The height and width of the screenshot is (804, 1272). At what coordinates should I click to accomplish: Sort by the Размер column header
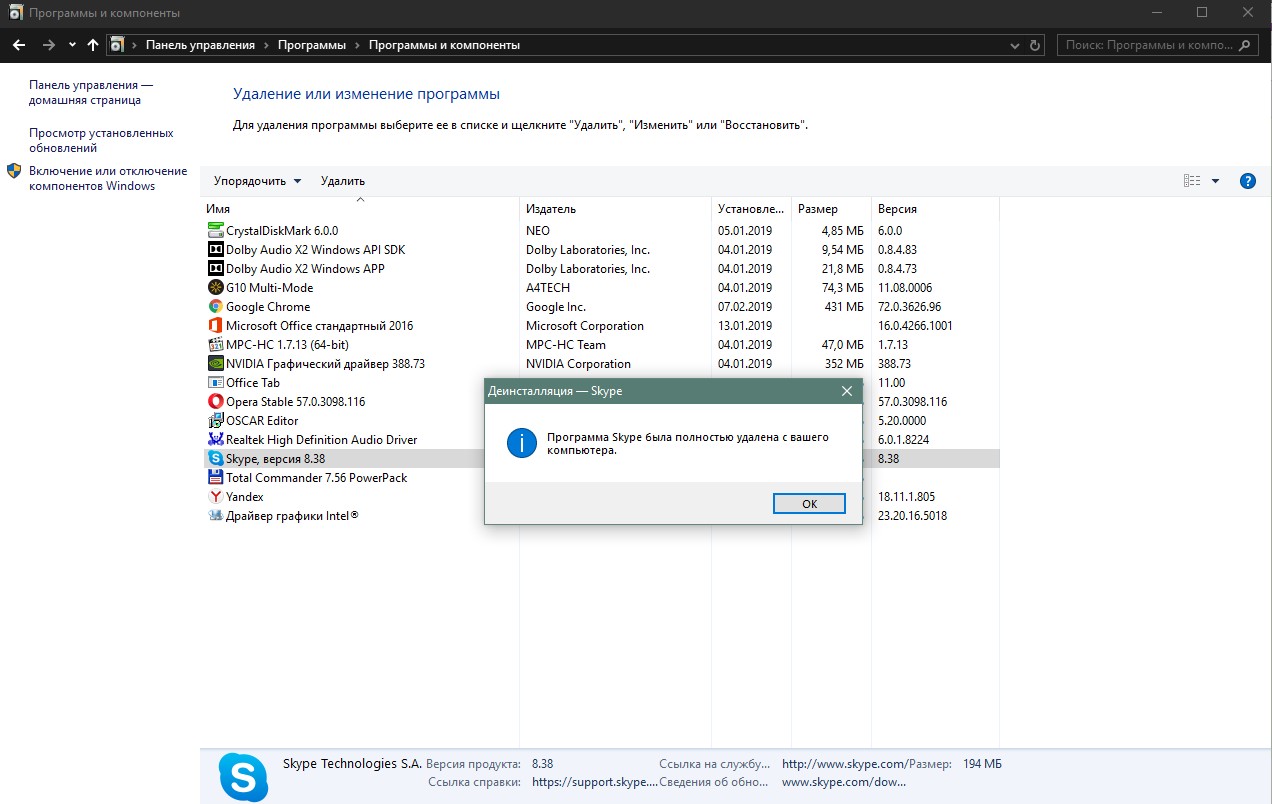click(831, 209)
